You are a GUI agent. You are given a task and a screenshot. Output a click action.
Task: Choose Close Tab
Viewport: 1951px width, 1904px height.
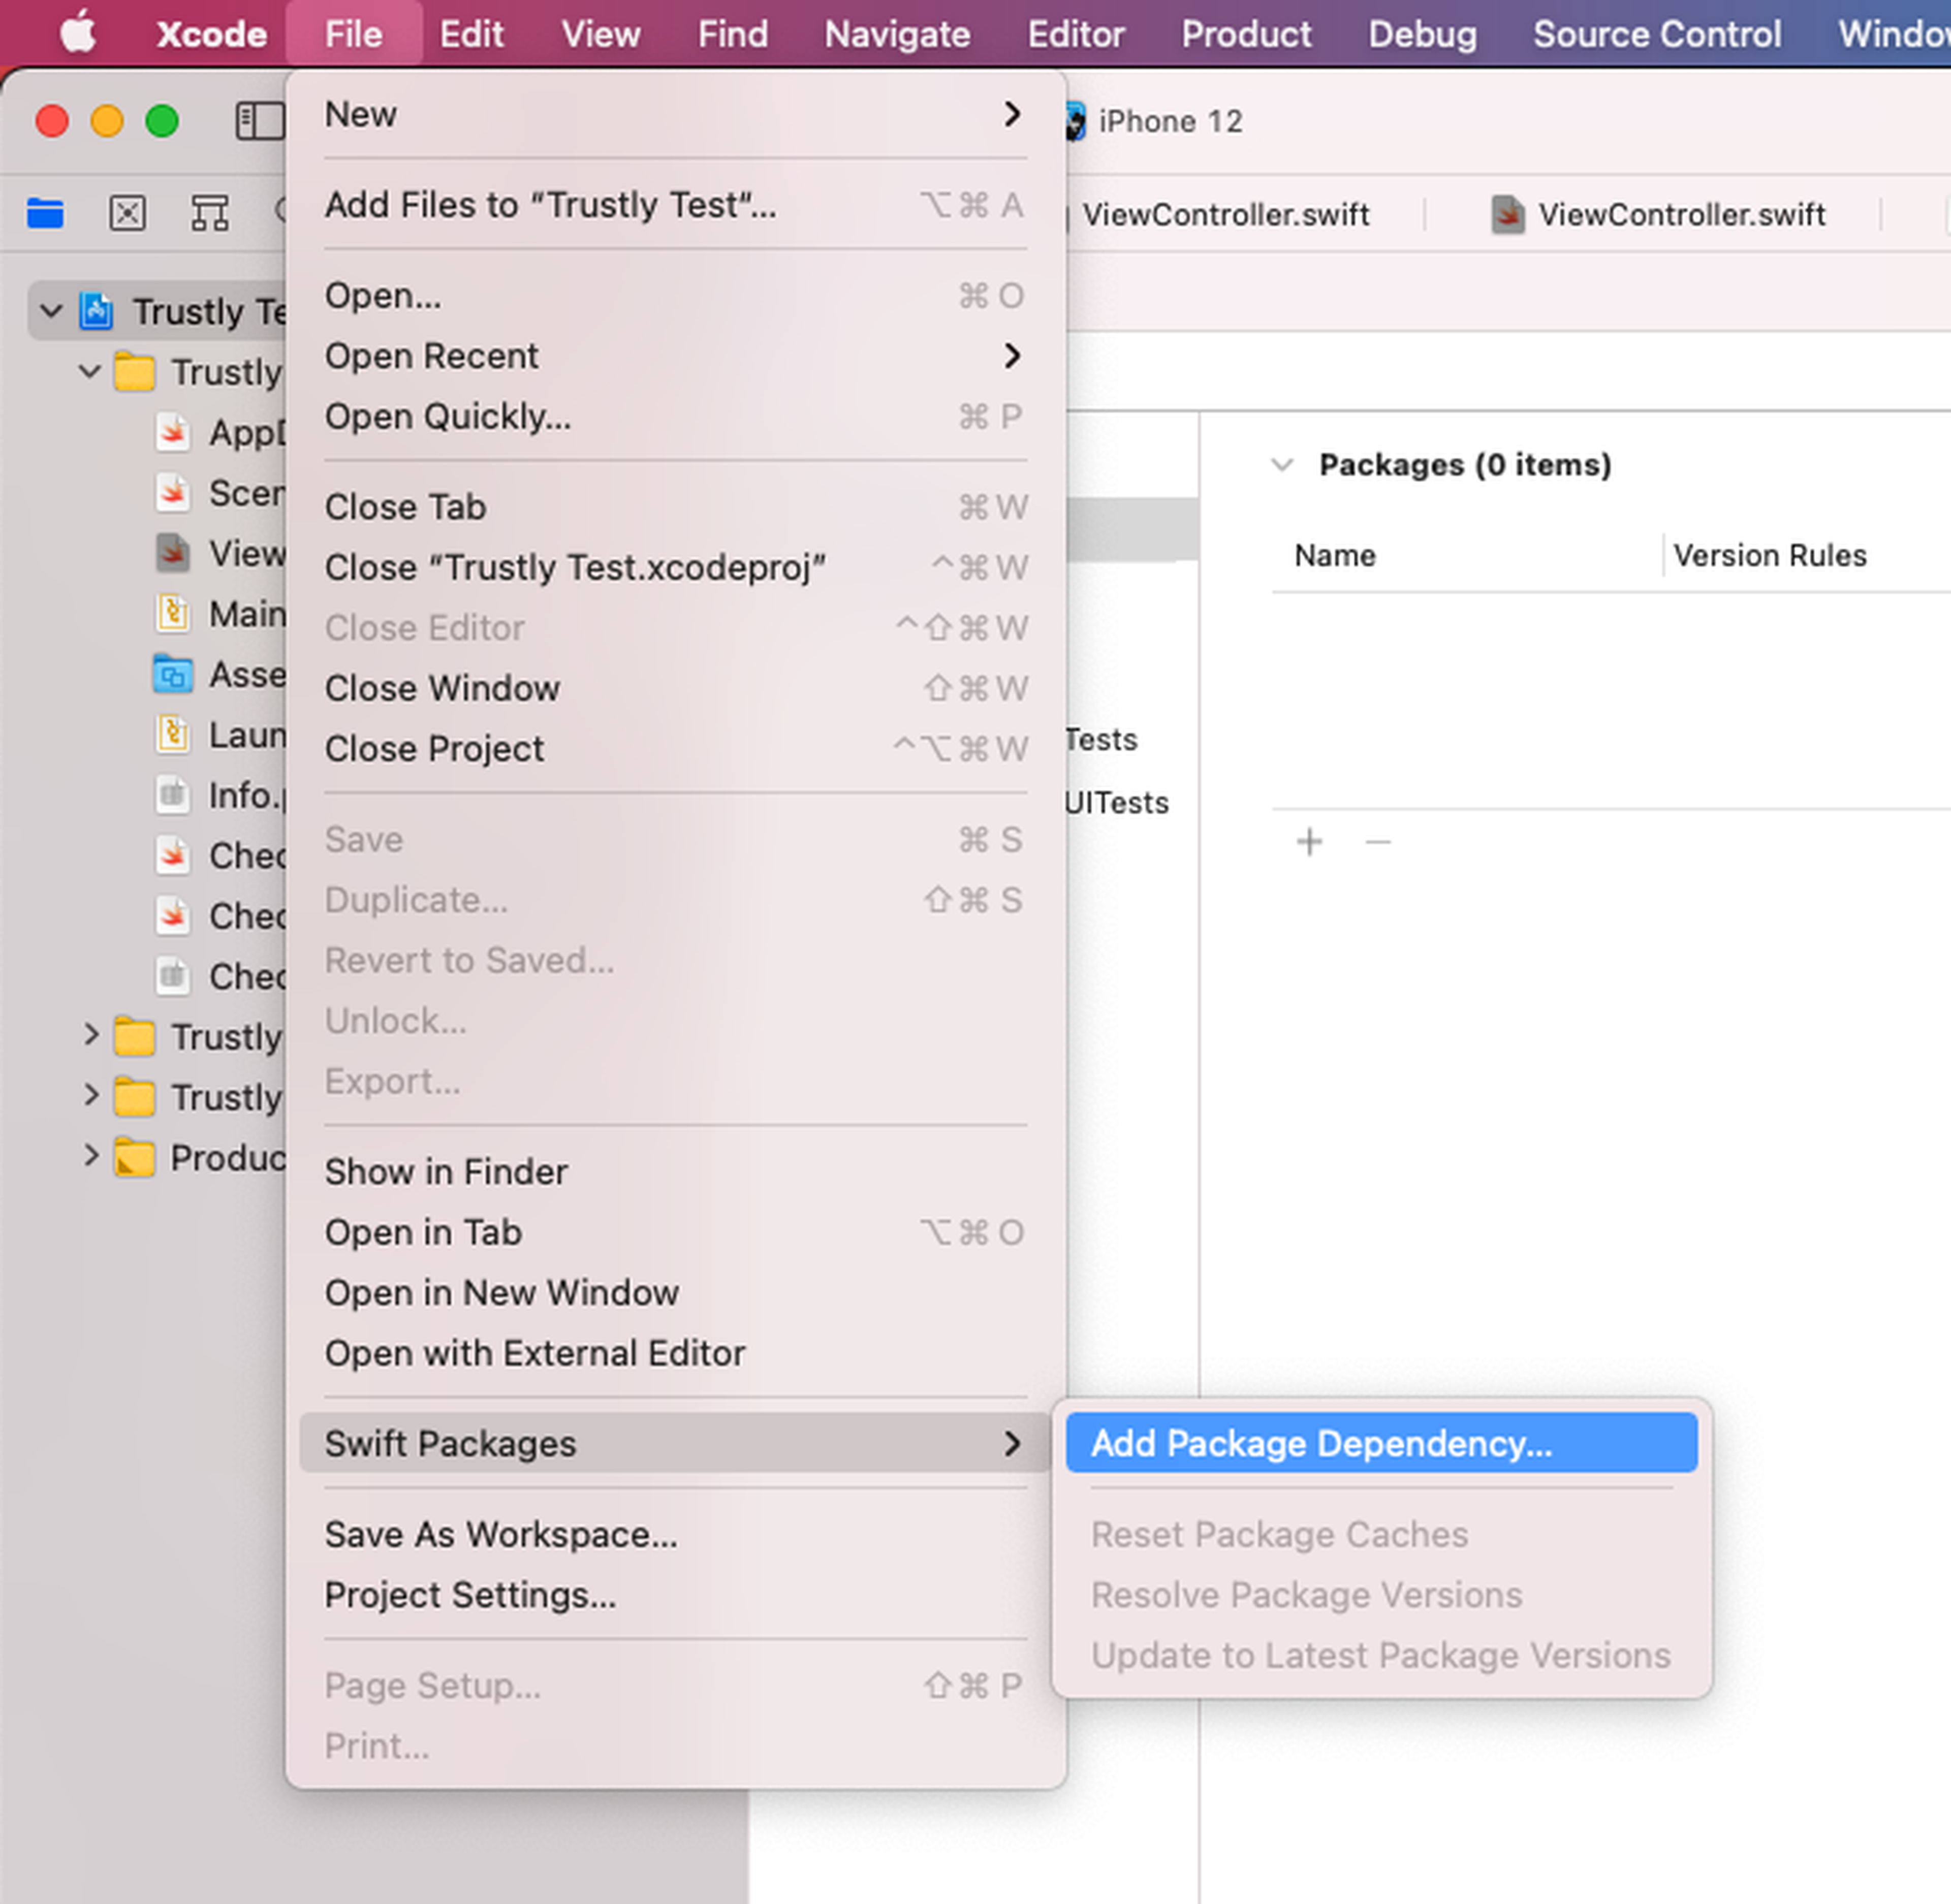point(675,507)
